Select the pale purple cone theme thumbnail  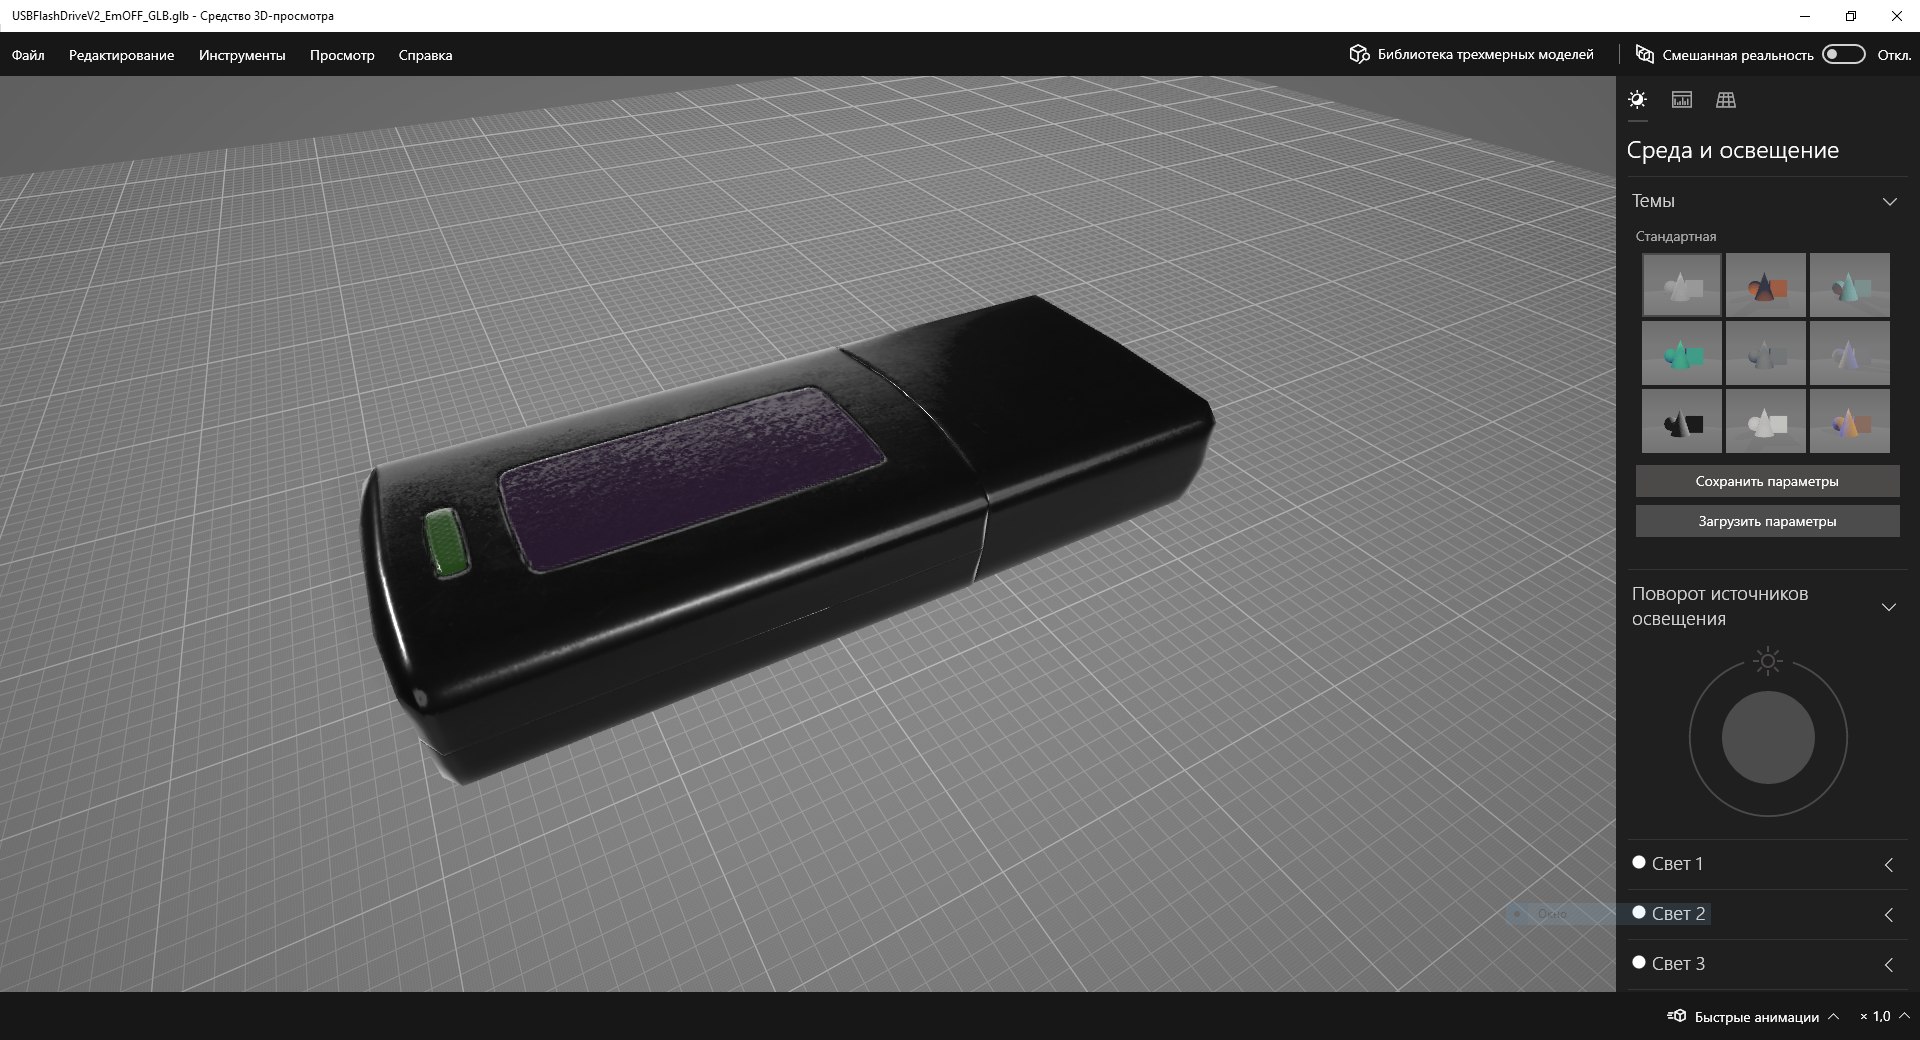tap(1850, 353)
